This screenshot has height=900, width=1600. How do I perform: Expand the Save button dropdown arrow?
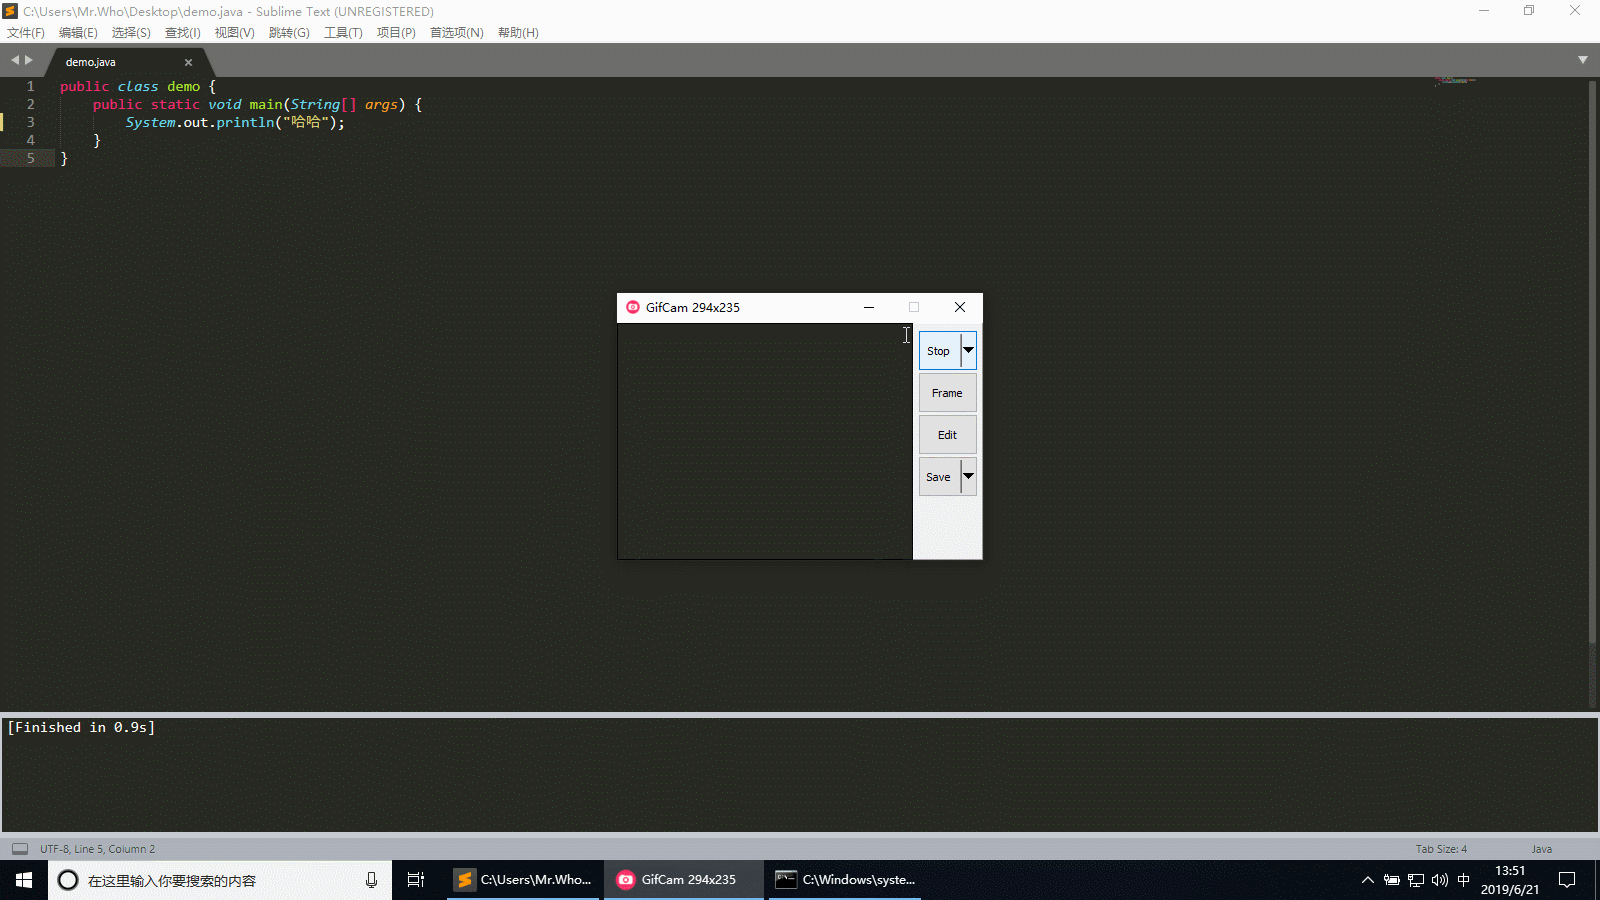968,477
